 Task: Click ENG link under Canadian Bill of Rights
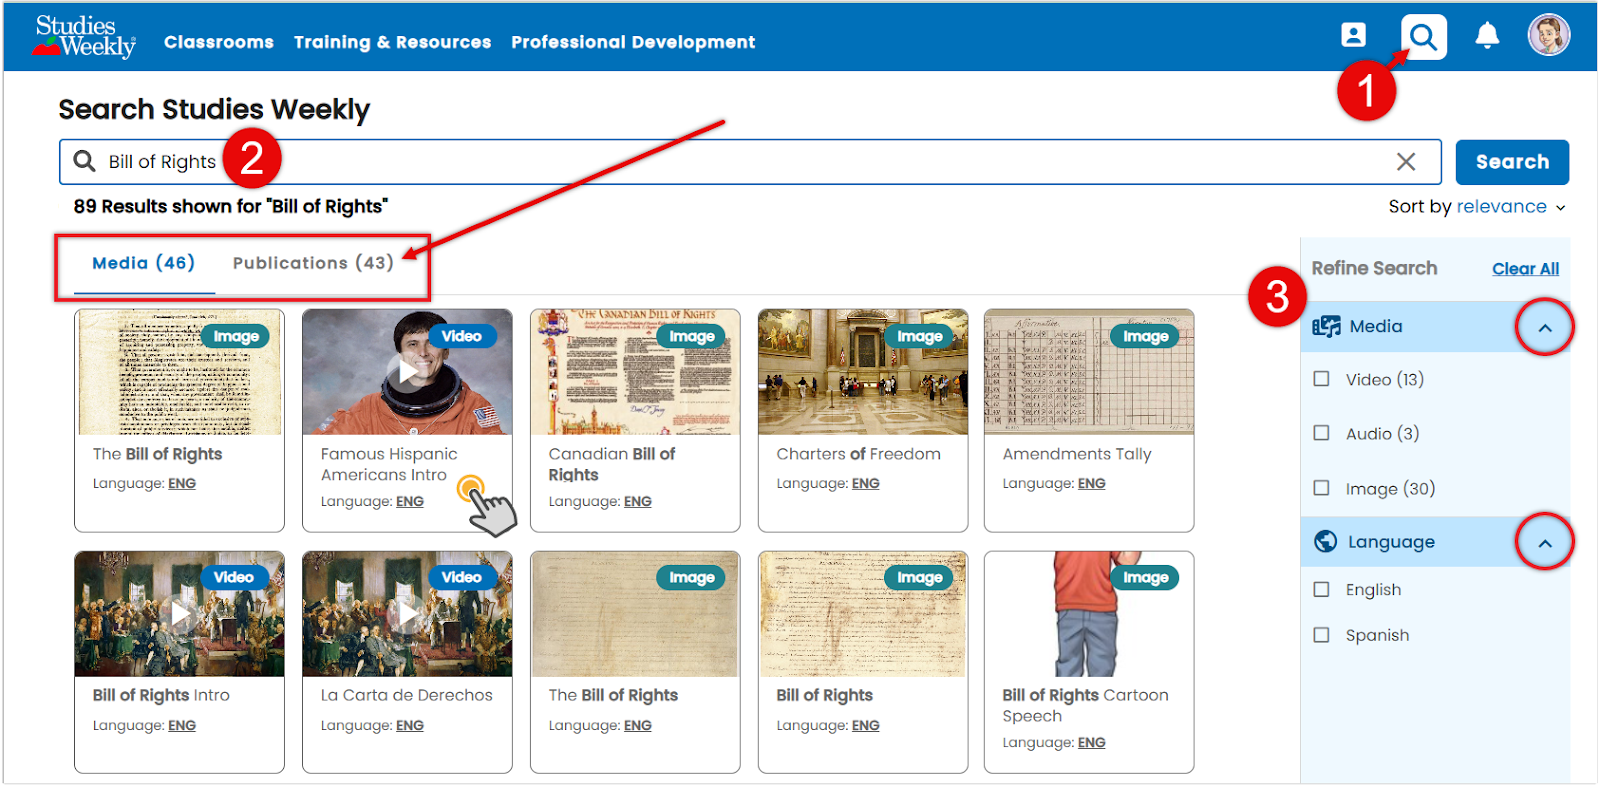point(638,501)
